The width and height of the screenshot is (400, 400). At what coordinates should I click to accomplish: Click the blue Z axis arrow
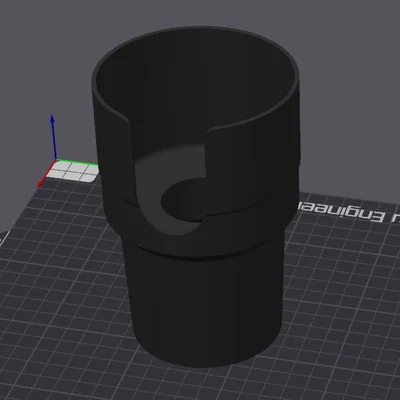(53, 137)
